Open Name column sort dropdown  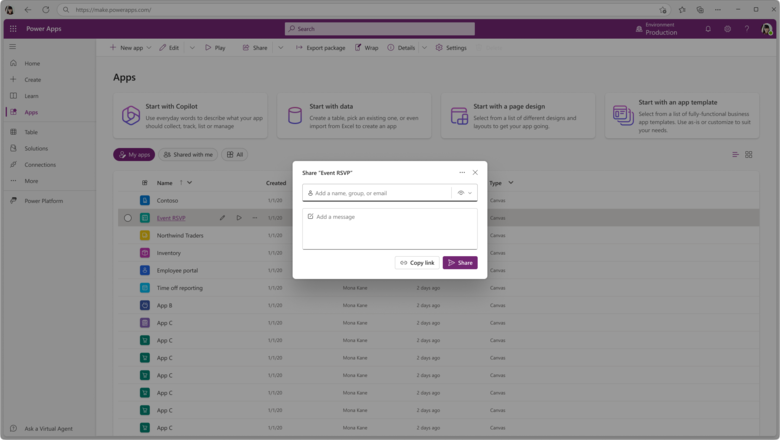[190, 183]
